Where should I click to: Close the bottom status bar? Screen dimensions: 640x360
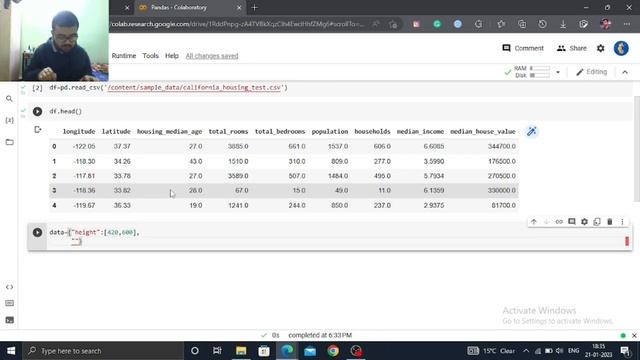[634, 336]
